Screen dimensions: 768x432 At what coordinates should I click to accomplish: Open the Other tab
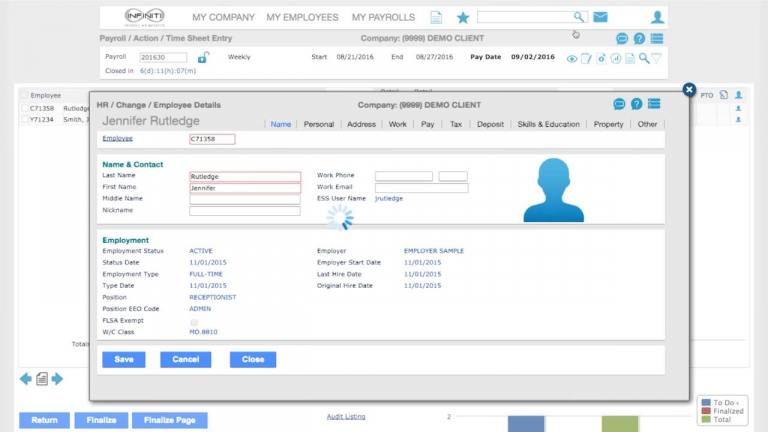coord(647,124)
